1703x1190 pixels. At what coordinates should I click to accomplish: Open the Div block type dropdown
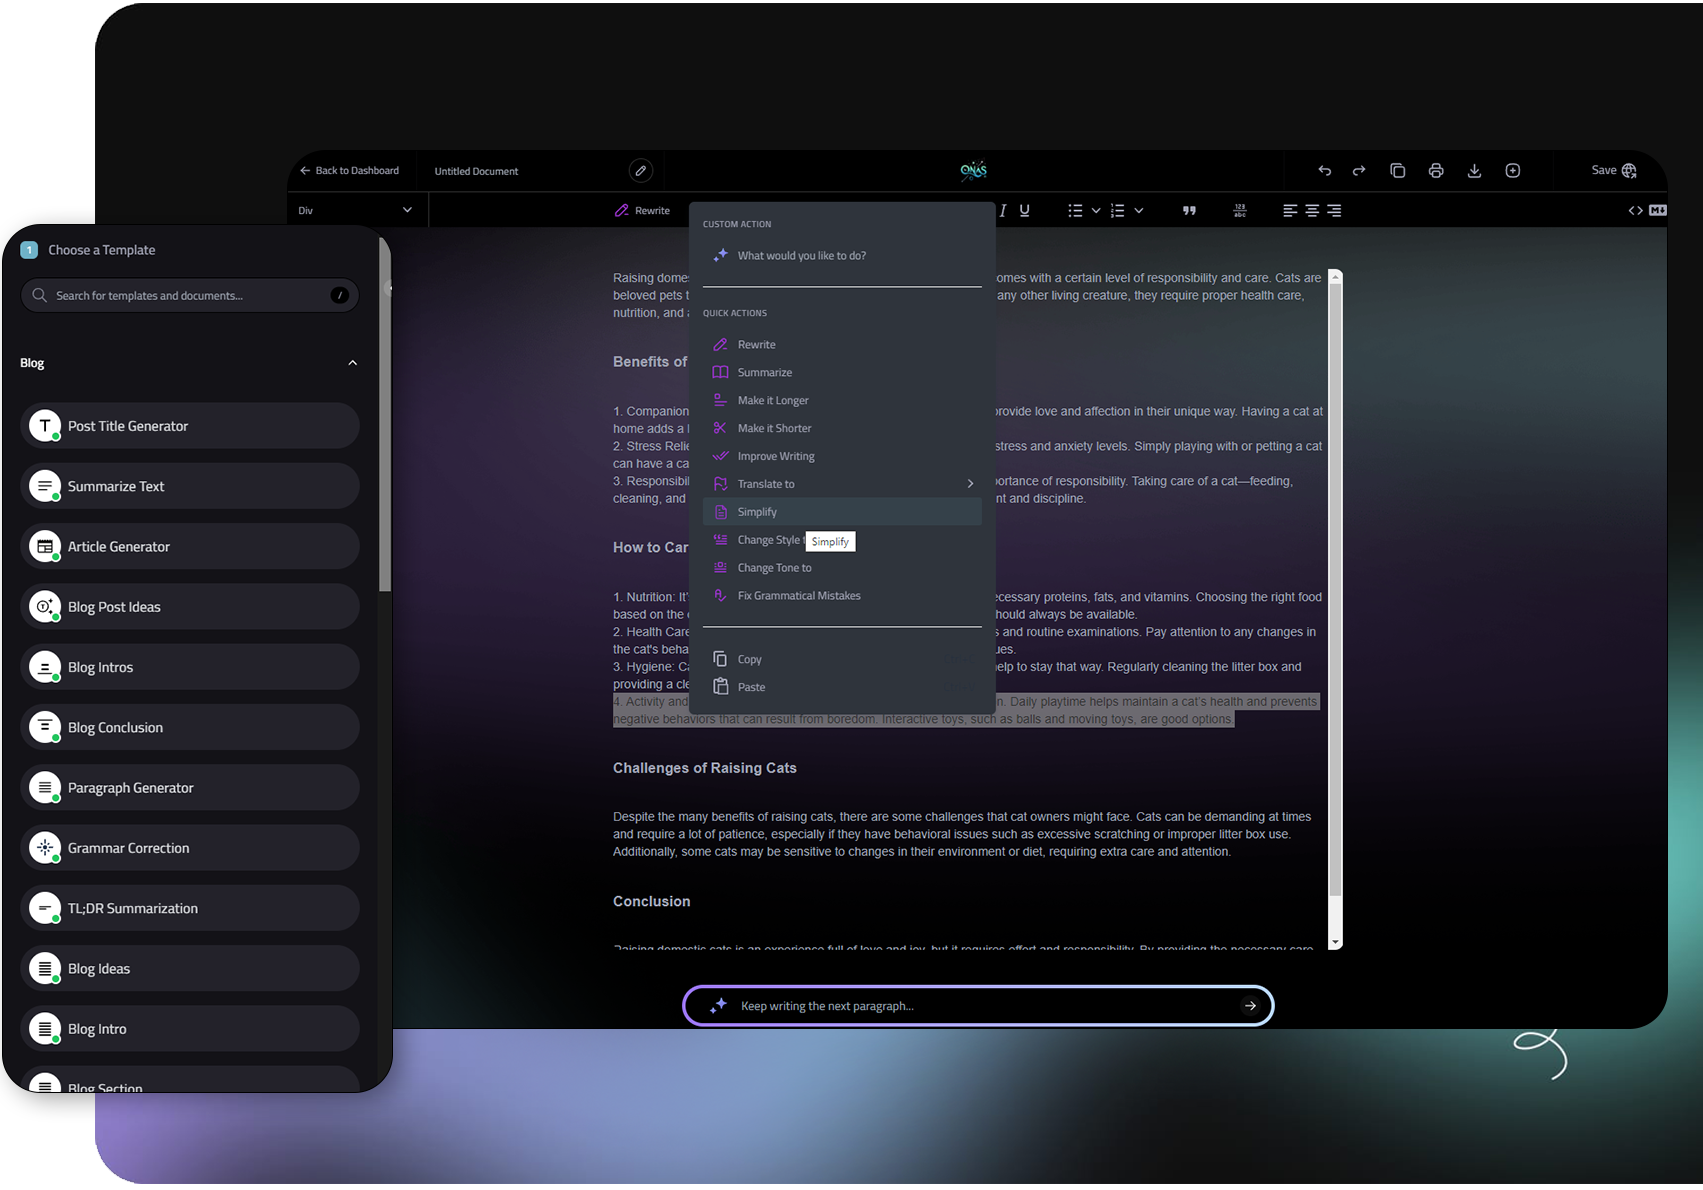pos(357,210)
